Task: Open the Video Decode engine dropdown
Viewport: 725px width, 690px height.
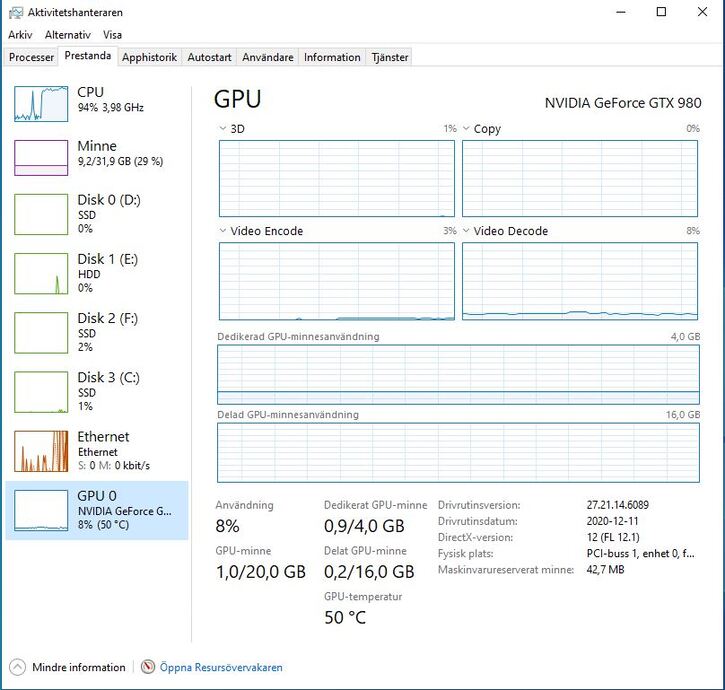Action: [466, 231]
